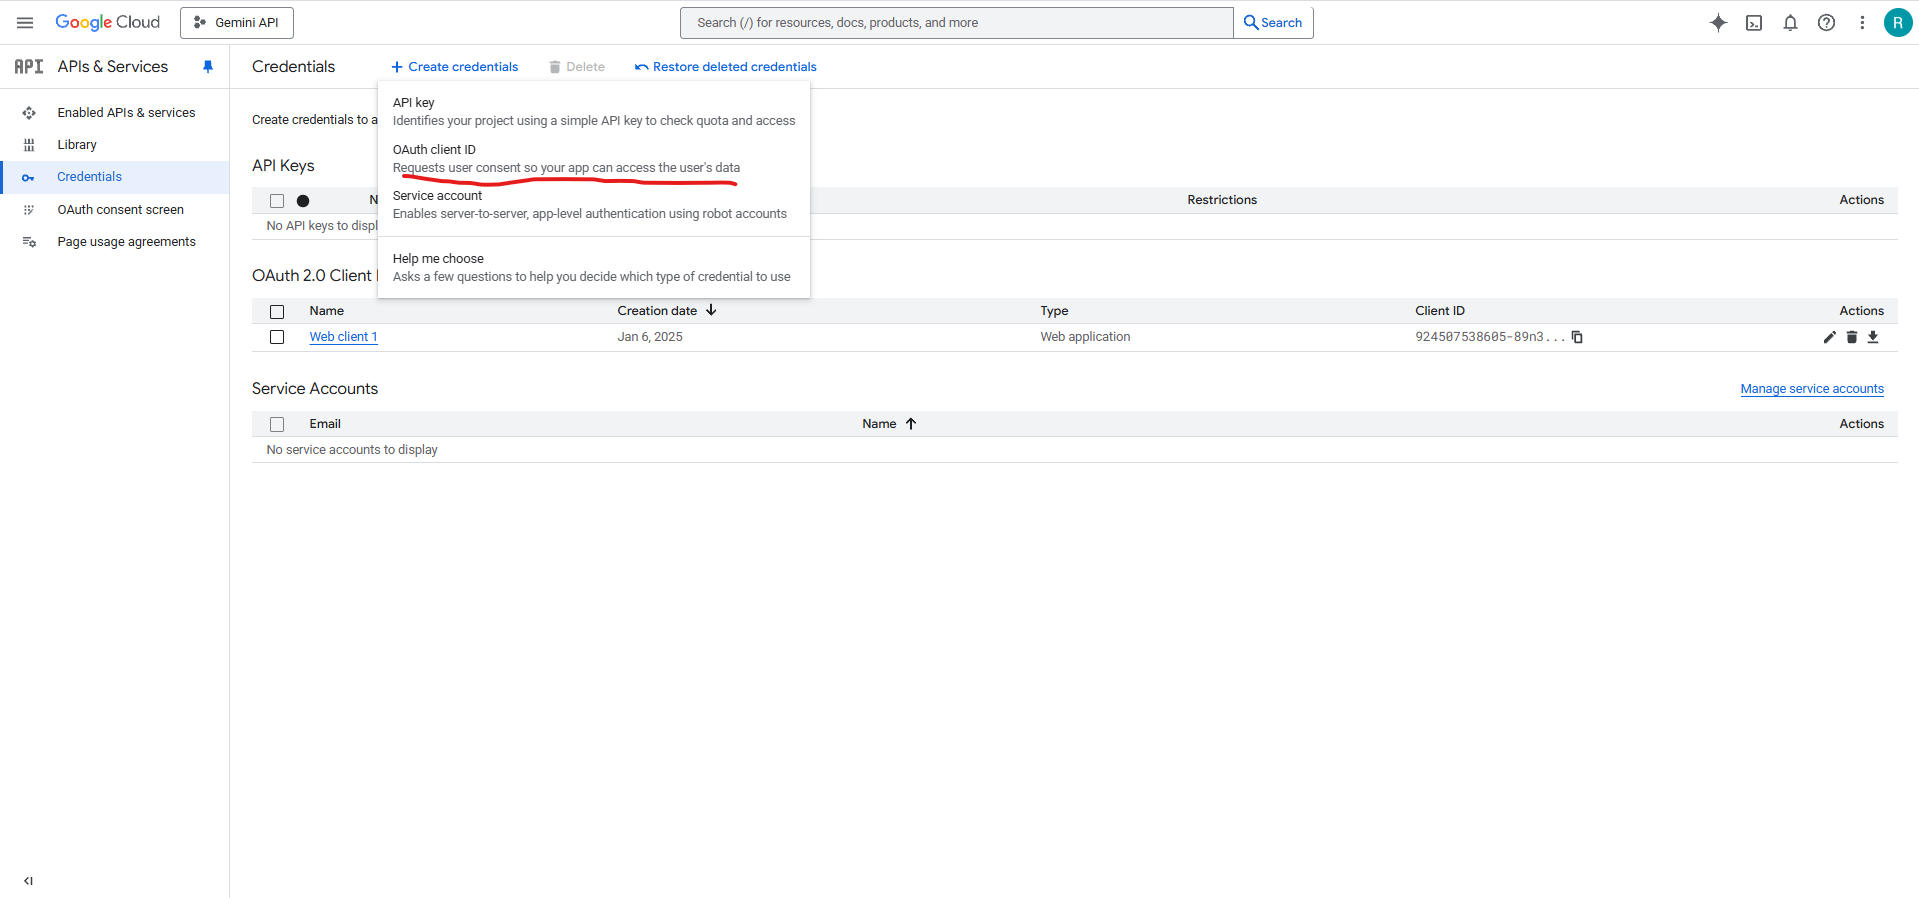This screenshot has width=1919, height=898.
Task: Focus the resource search box
Action: pyautogui.click(x=955, y=23)
